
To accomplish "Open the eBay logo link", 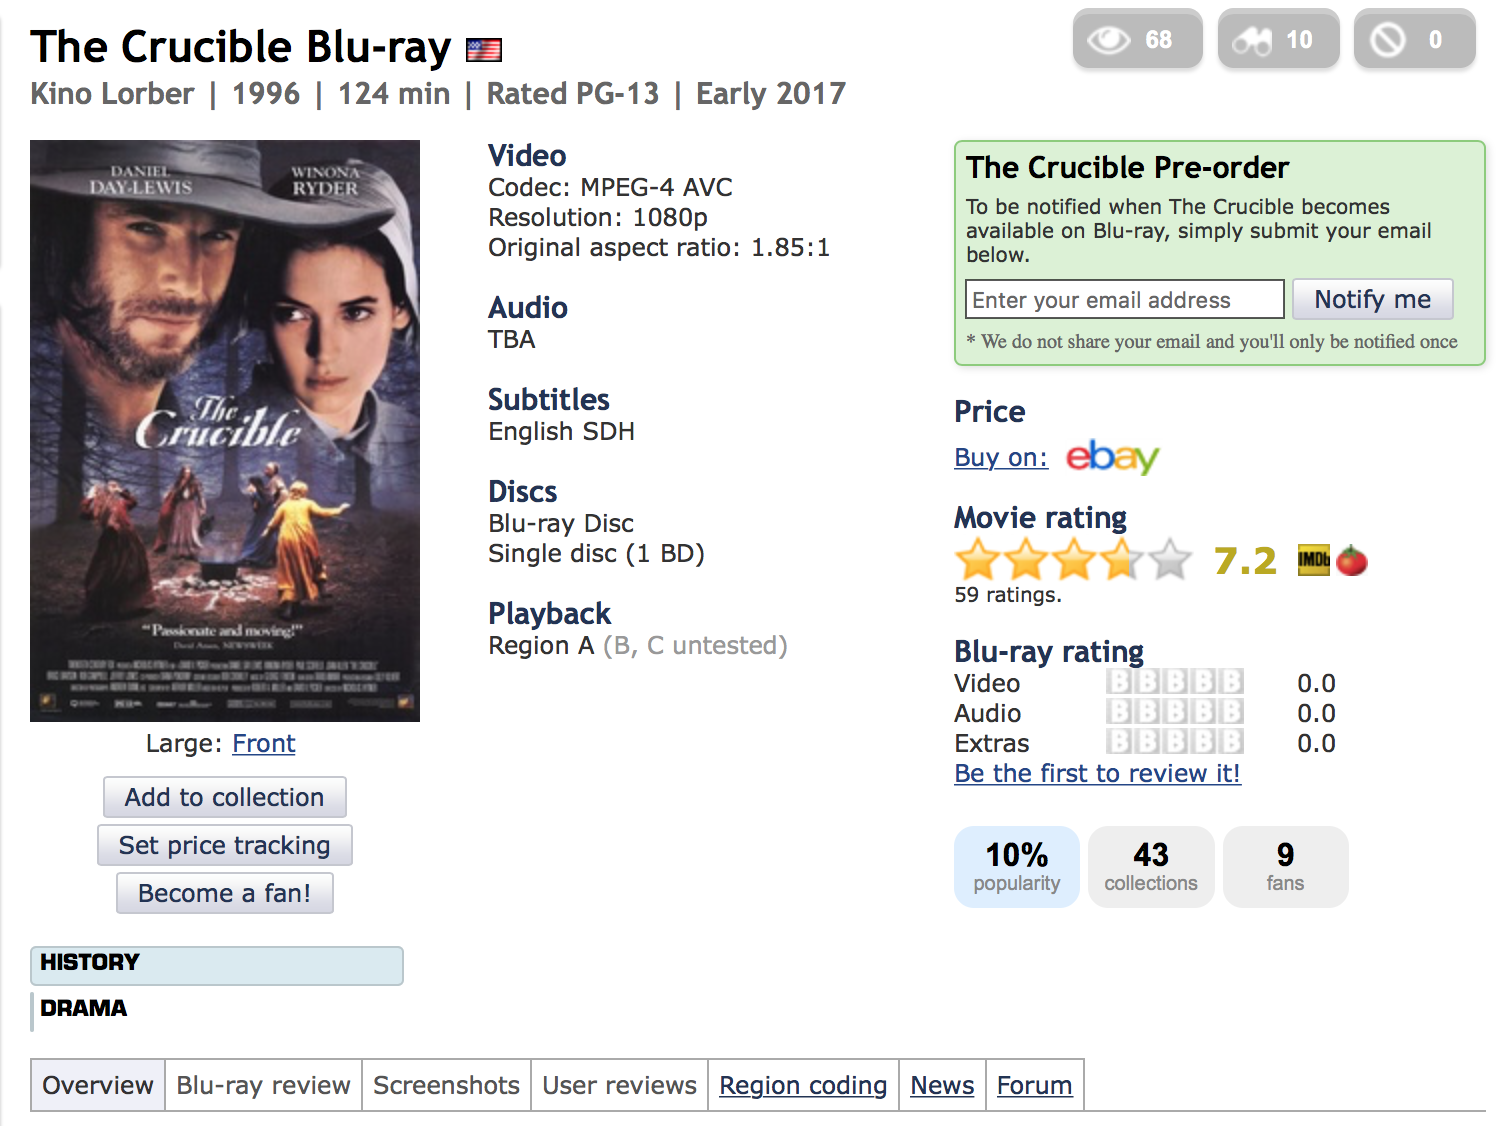I will (x=1112, y=457).
